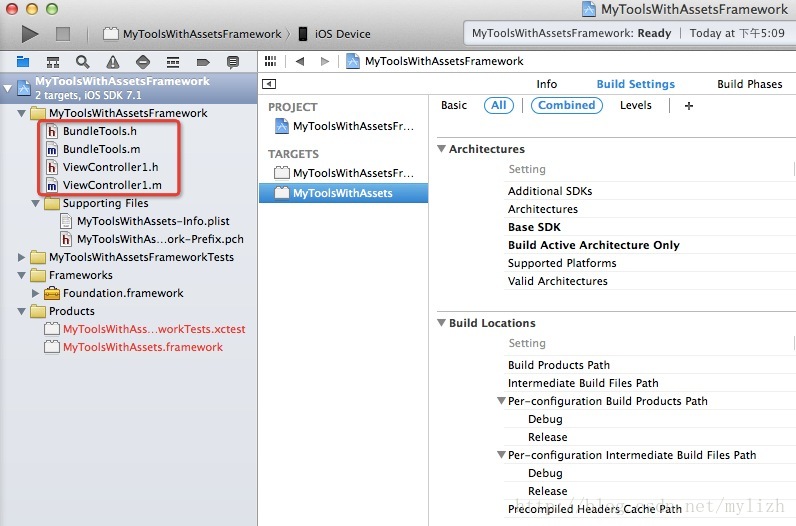Expand Foundation.framework
The width and height of the screenshot is (796, 526).
35,293
